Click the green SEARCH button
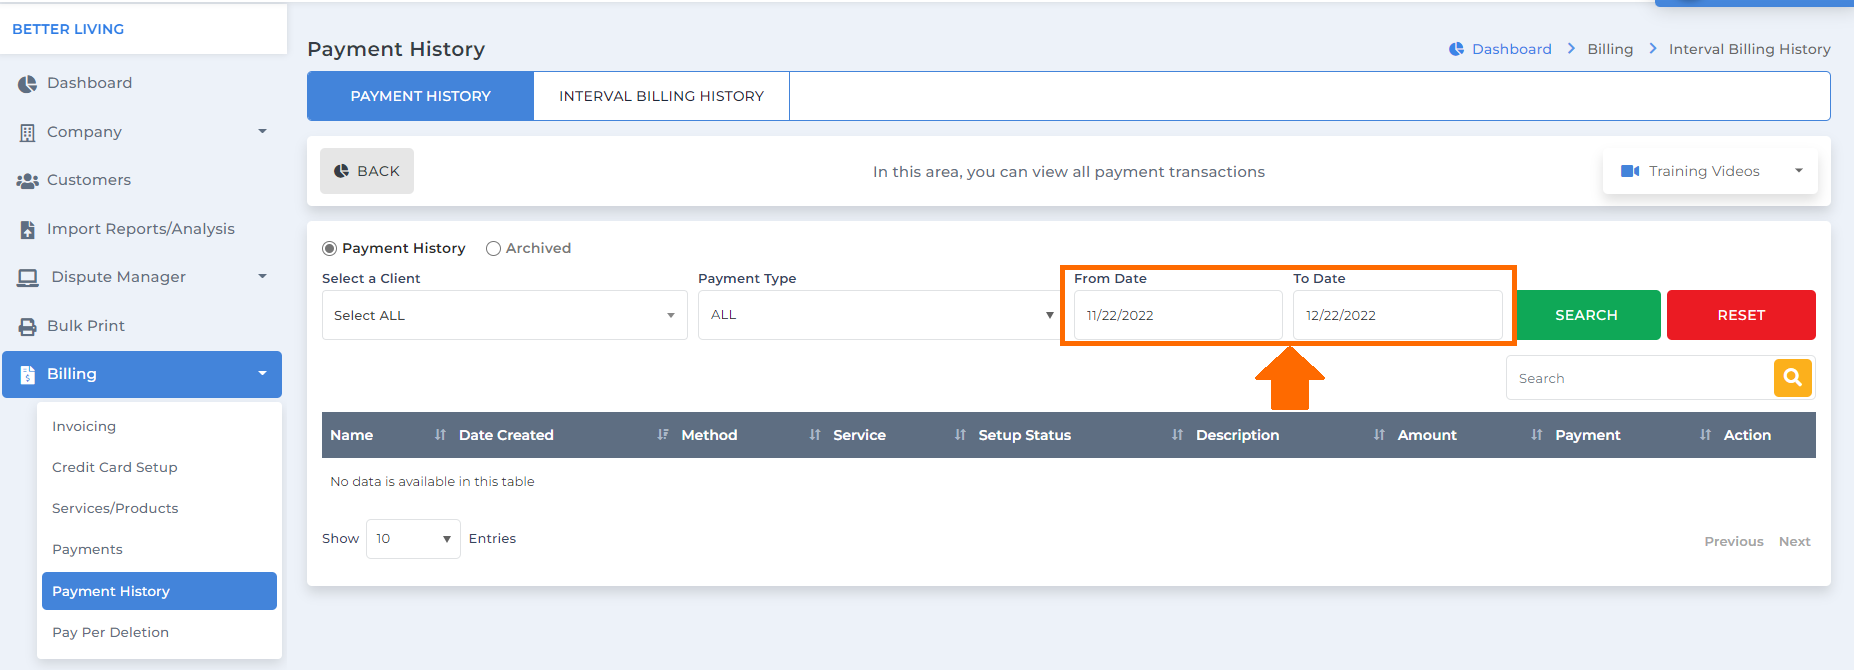The image size is (1862, 670). pos(1586,315)
